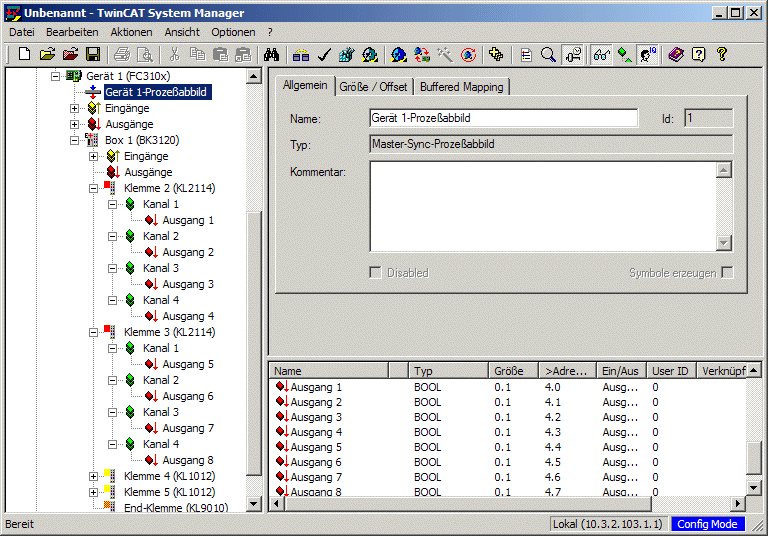Click the list Show Online Data toolbar icon
The height and width of the screenshot is (536, 768).
coord(526,54)
